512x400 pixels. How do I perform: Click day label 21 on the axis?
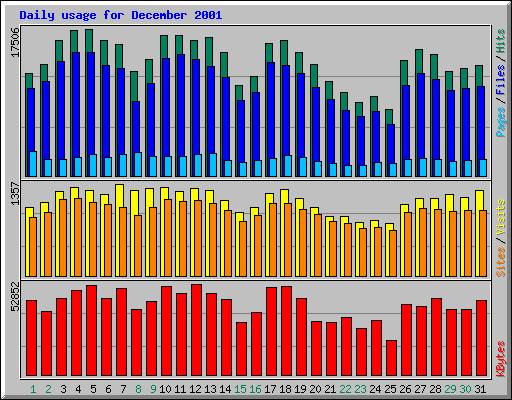point(330,389)
